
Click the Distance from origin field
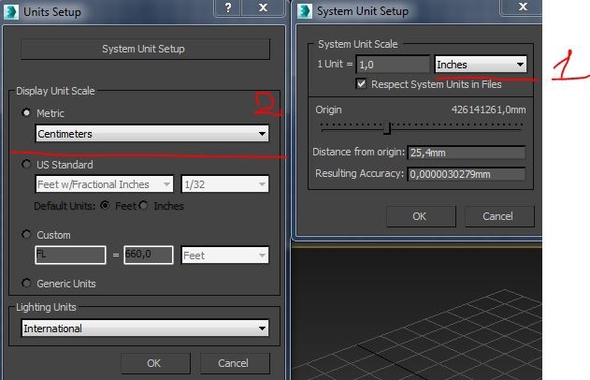click(x=466, y=152)
